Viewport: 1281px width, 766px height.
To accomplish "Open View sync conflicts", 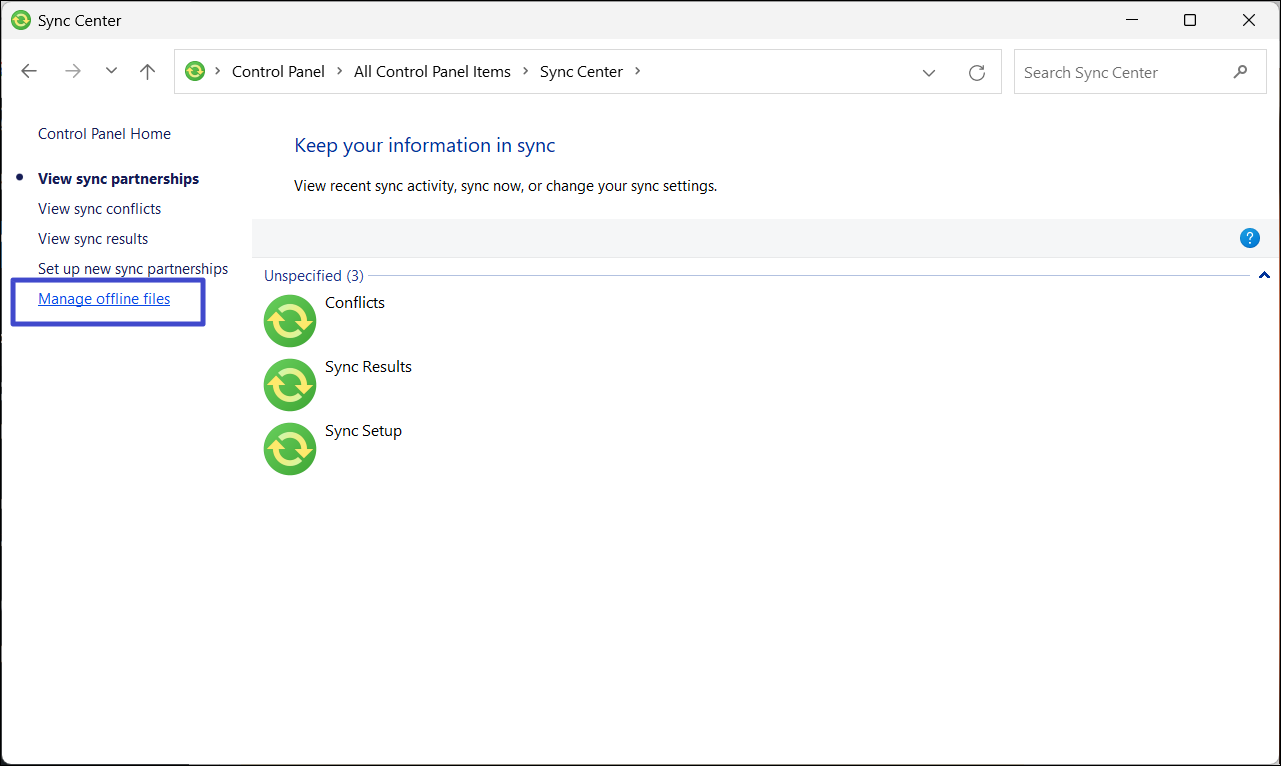I will click(99, 209).
